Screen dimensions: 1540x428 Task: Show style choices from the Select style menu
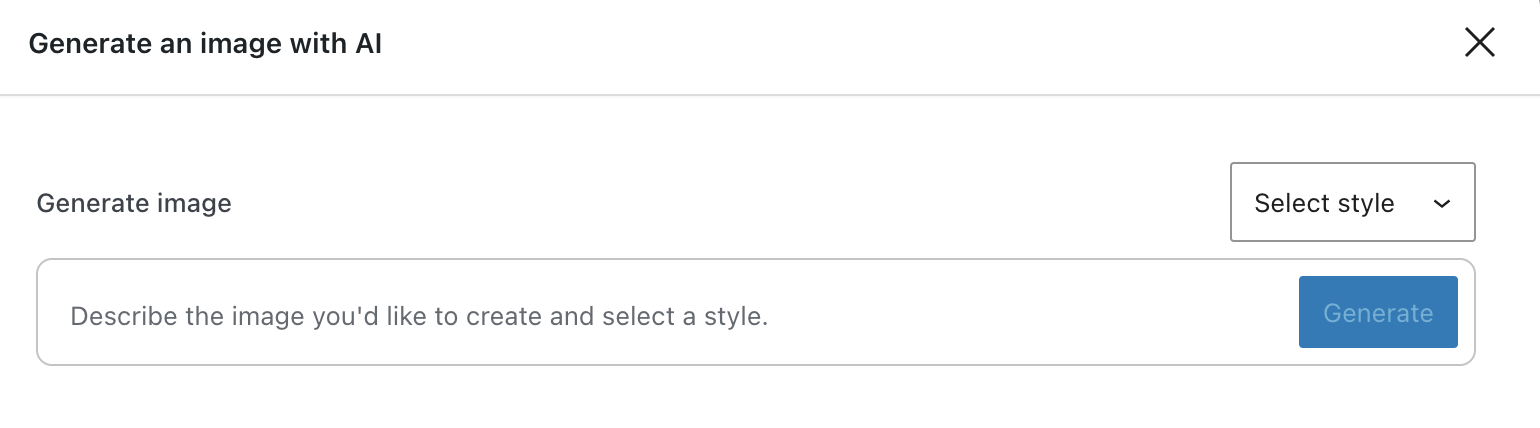(1352, 203)
